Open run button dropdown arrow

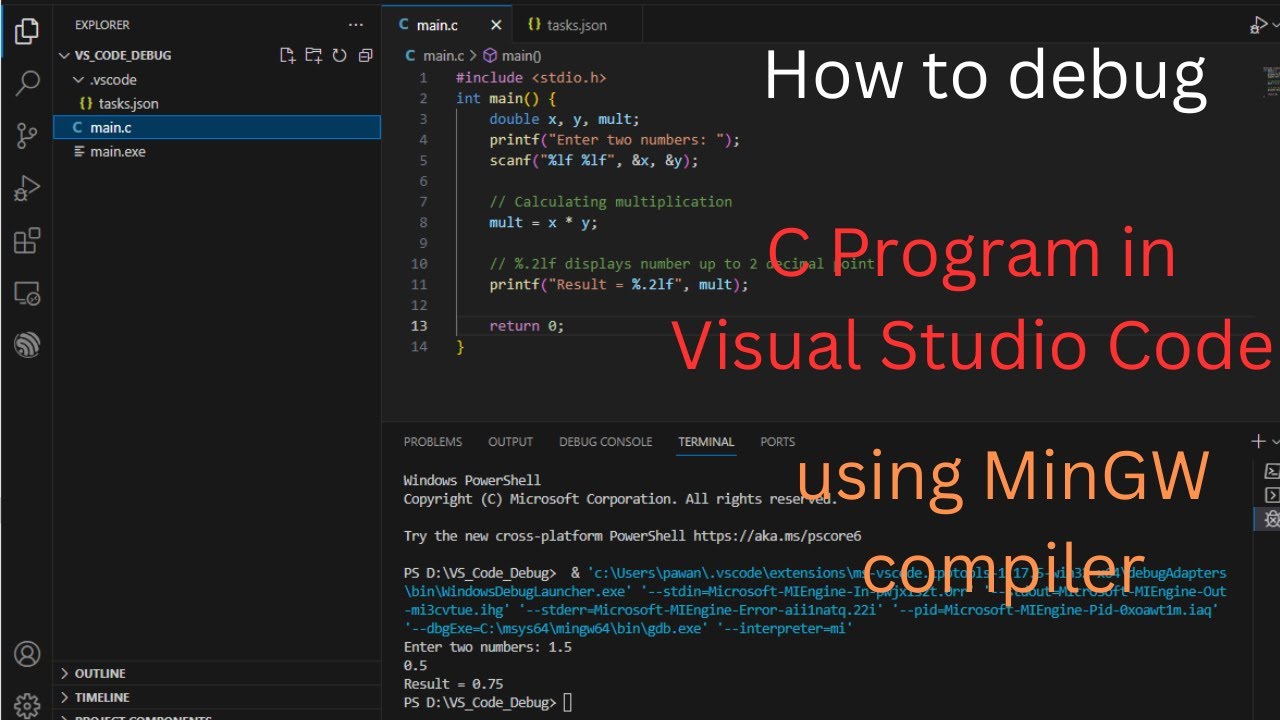[1274, 26]
